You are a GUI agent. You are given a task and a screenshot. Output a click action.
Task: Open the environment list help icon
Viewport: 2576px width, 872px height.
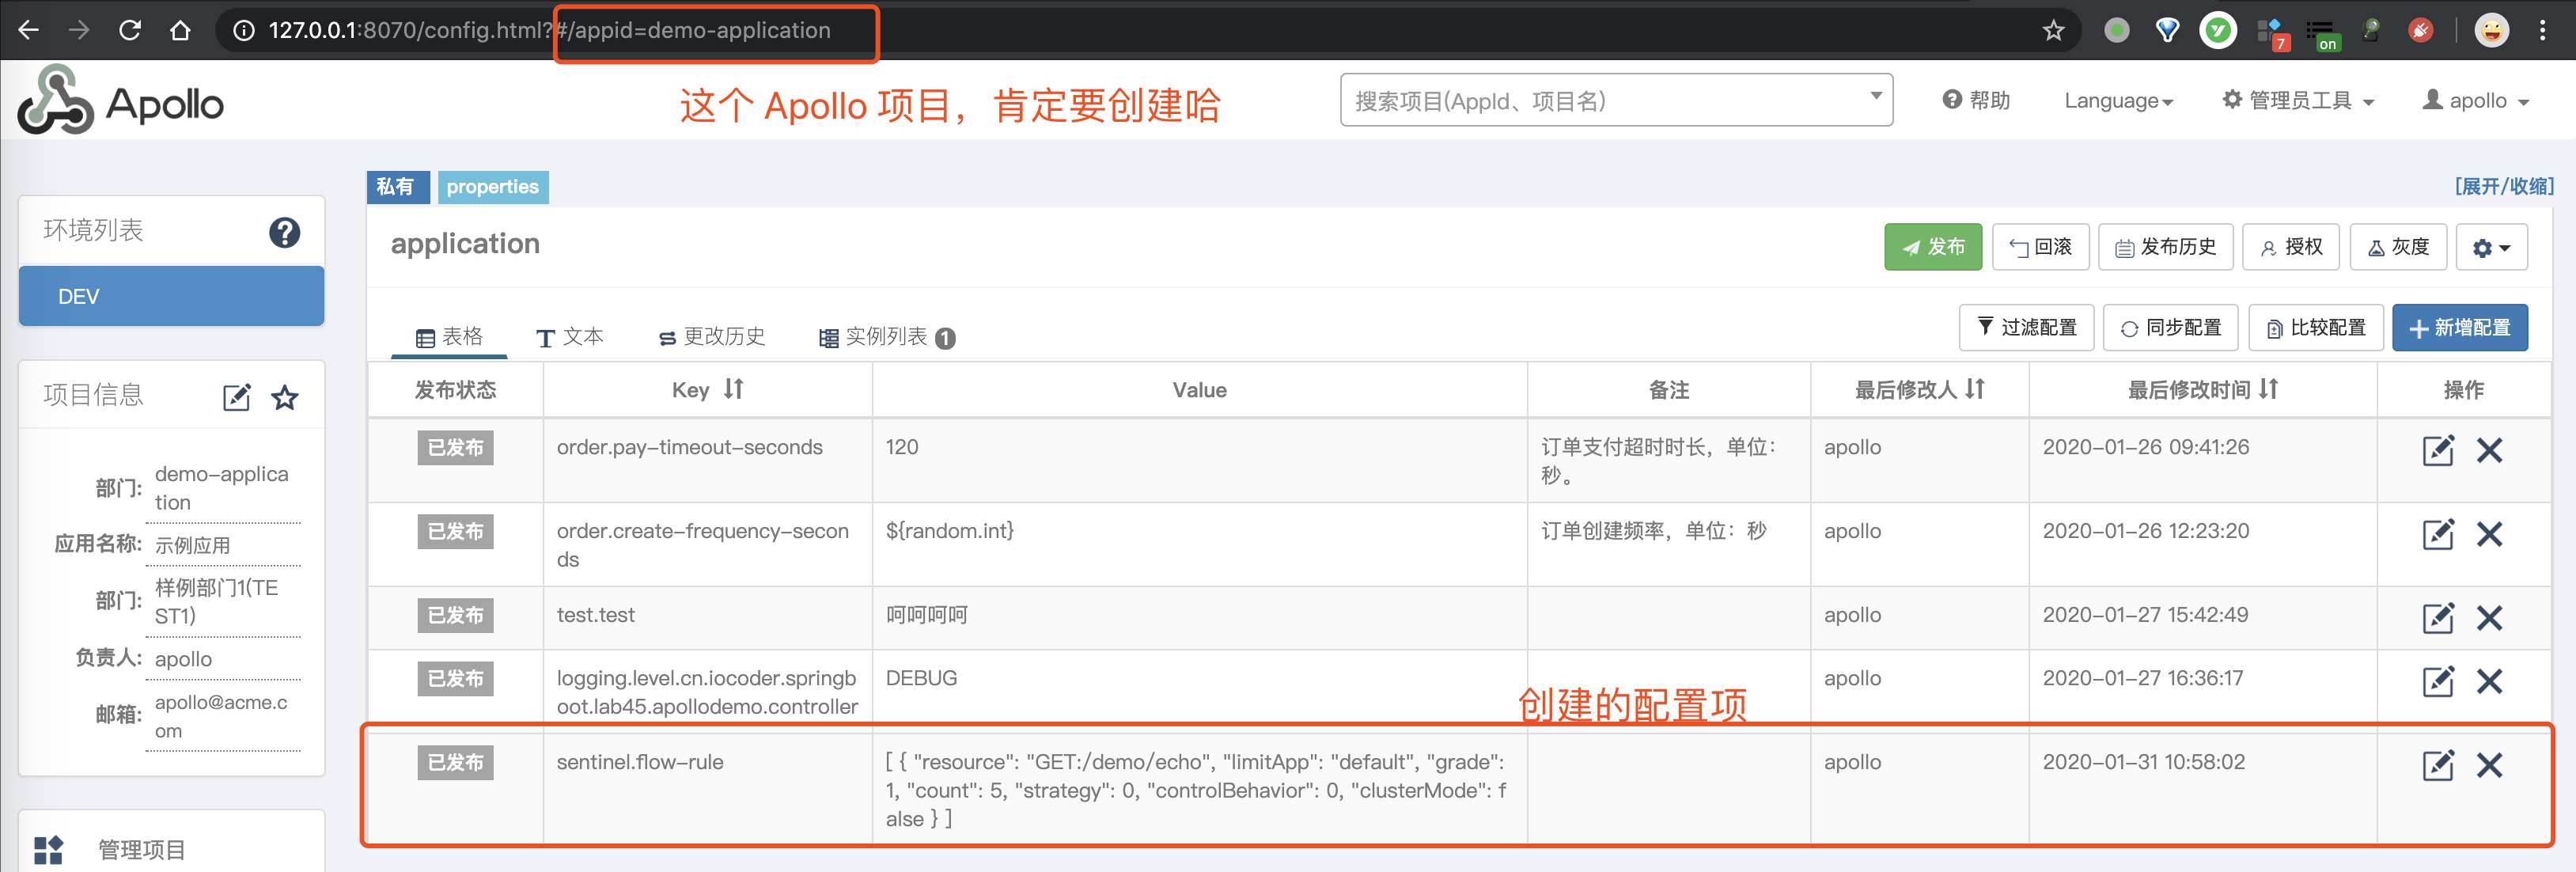[284, 232]
